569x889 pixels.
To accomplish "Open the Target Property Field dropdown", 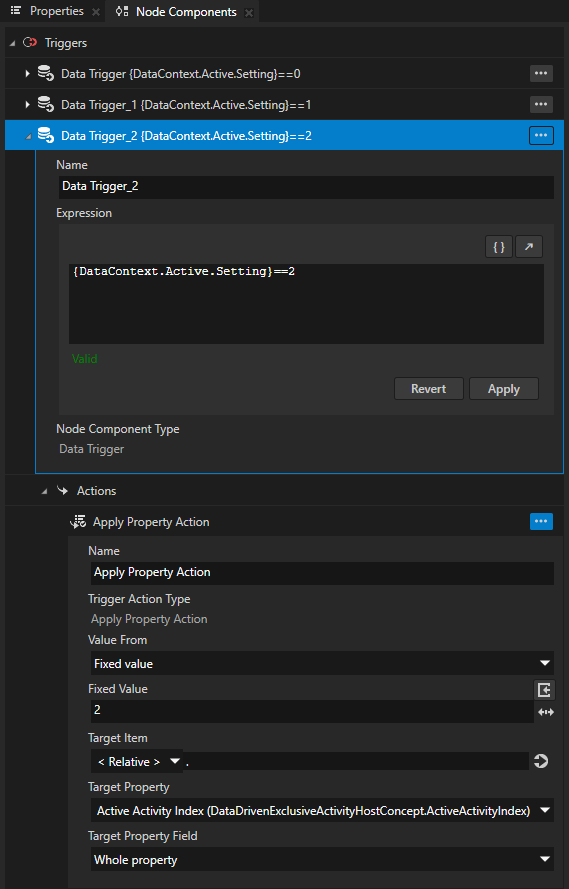I will pyautogui.click(x=322, y=860).
